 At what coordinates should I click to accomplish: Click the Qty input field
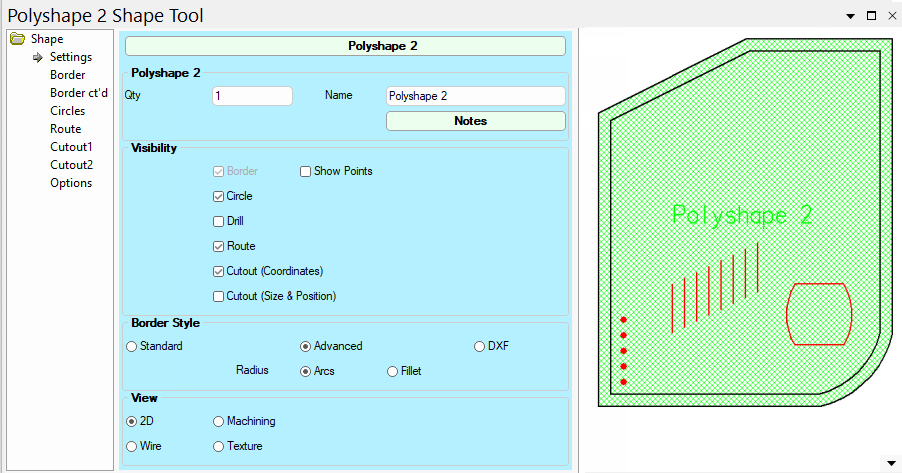pos(252,96)
